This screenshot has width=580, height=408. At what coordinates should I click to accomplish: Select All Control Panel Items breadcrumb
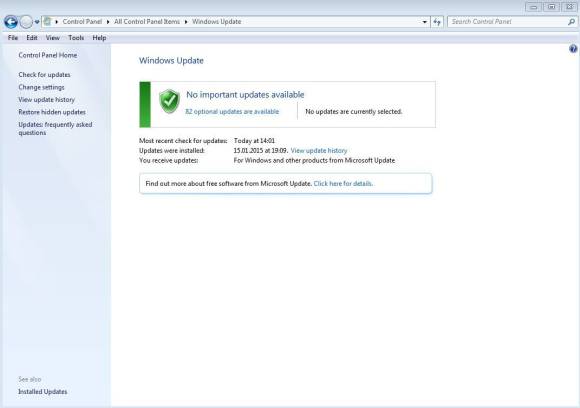pyautogui.click(x=147, y=22)
